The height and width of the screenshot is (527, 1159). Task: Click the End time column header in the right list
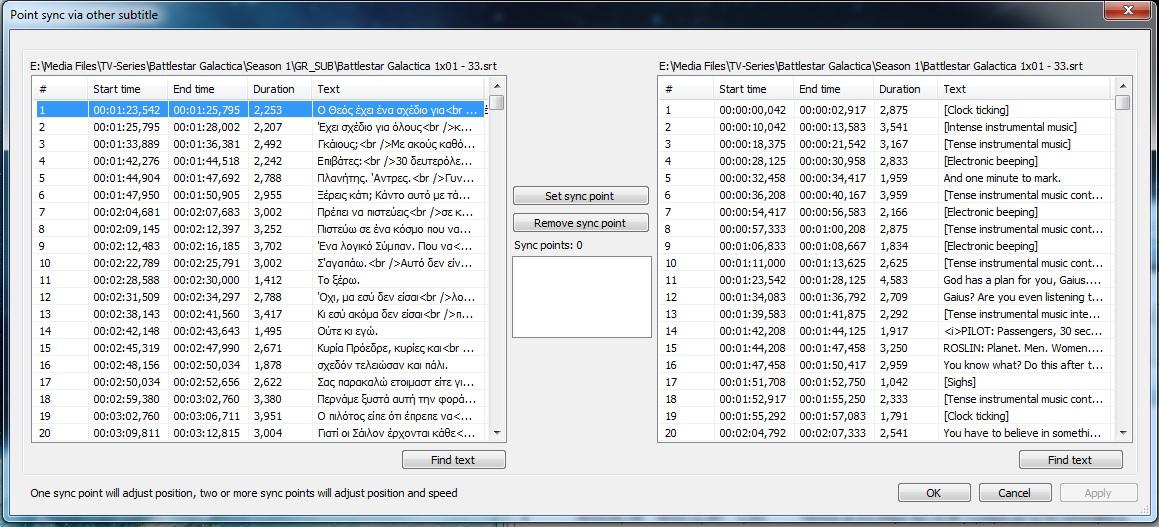[x=834, y=89]
